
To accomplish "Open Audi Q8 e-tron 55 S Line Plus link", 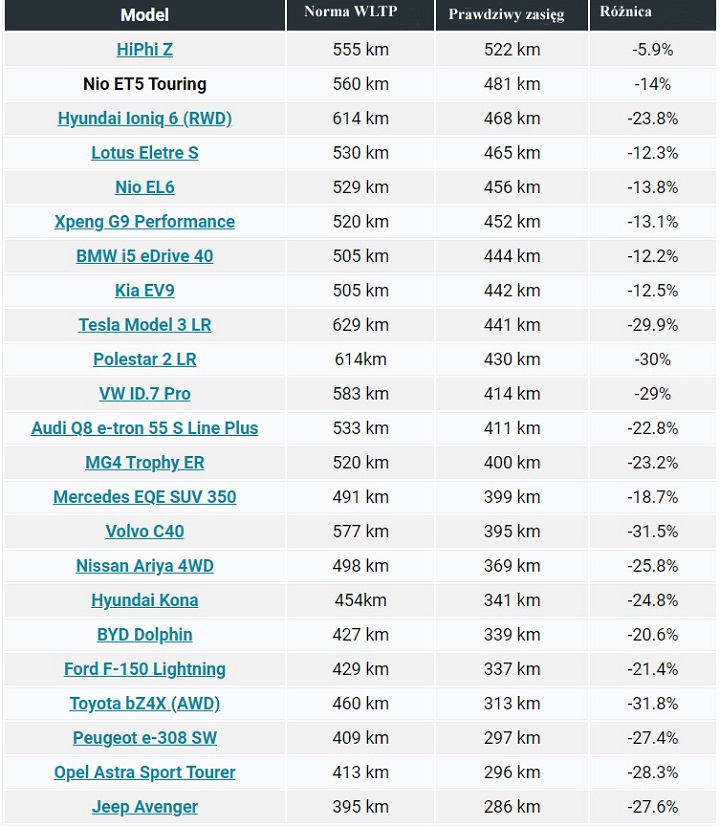I will point(144,428).
